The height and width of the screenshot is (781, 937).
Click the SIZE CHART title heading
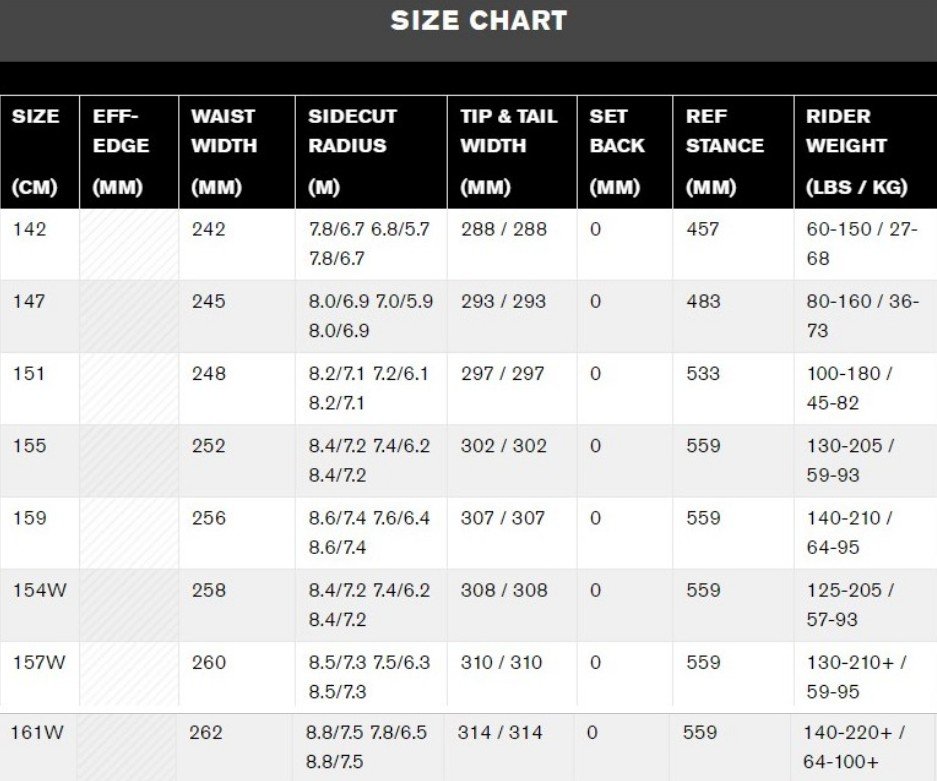[479, 20]
